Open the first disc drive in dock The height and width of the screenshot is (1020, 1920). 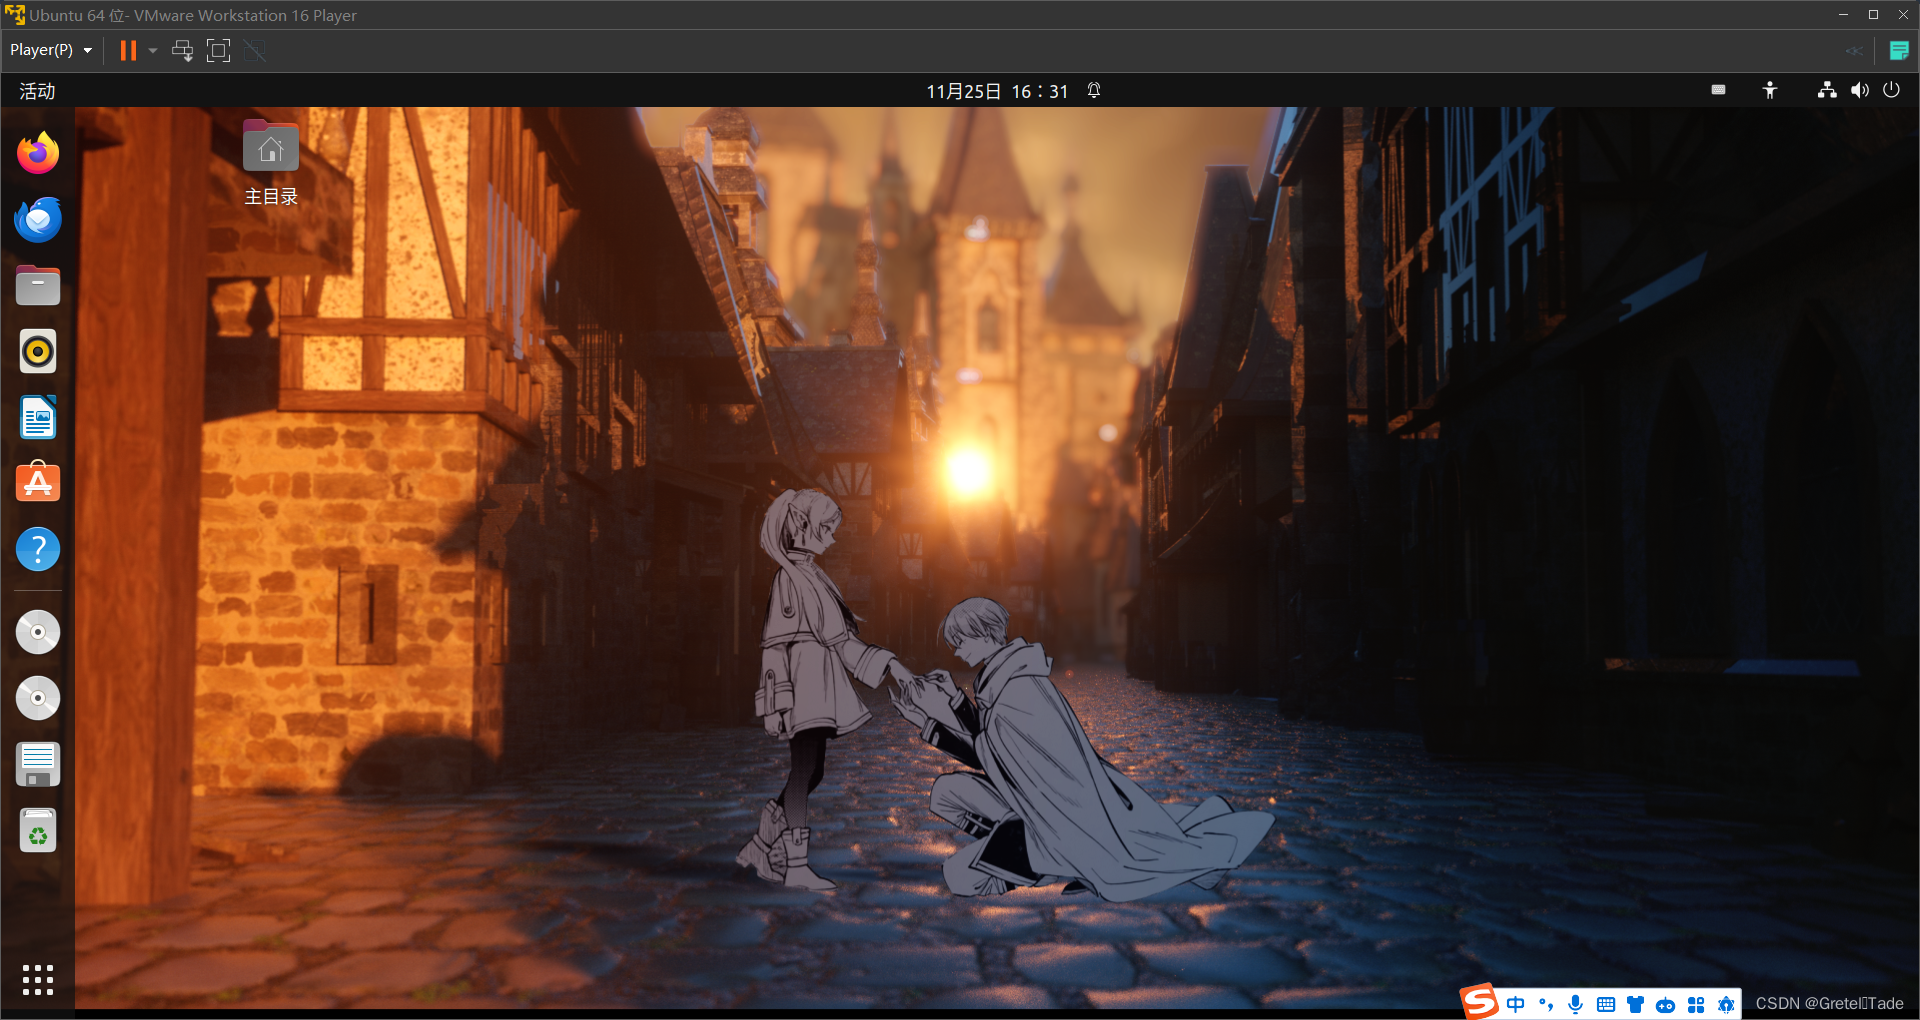38,632
